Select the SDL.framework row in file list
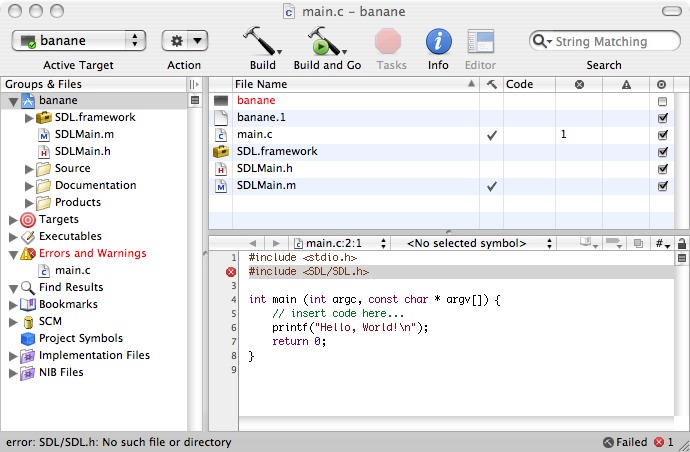 click(x=441, y=152)
